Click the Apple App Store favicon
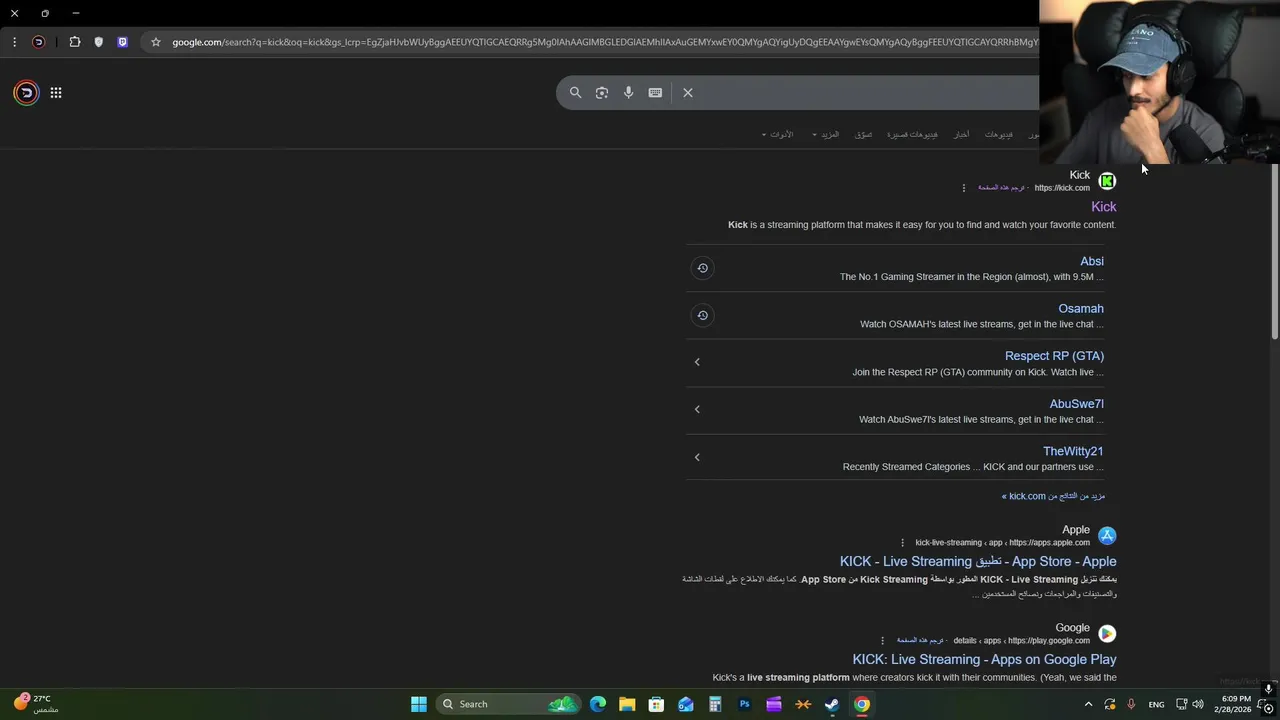Viewport: 1280px width, 720px height. pos(1107,536)
